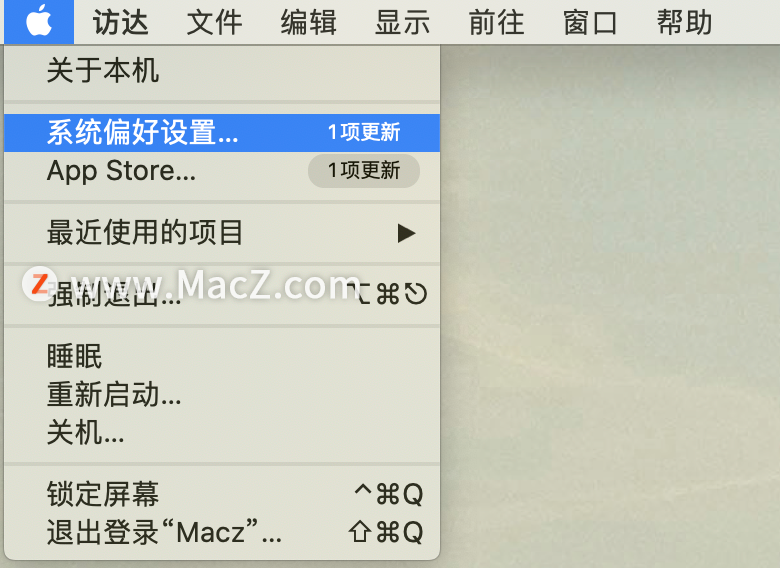Image resolution: width=780 pixels, height=568 pixels.
Task: Click the ⌃⌘Q shortcut beside 锁定屏幕
Action: pos(389,494)
